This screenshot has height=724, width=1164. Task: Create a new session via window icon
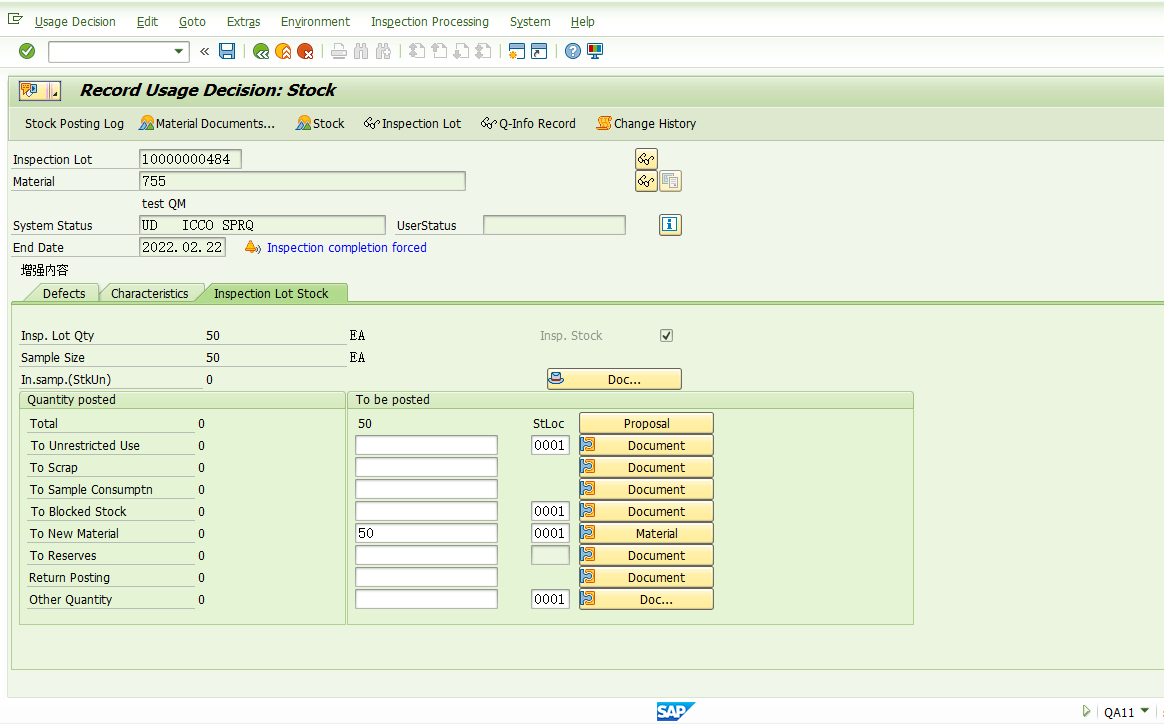(x=517, y=51)
